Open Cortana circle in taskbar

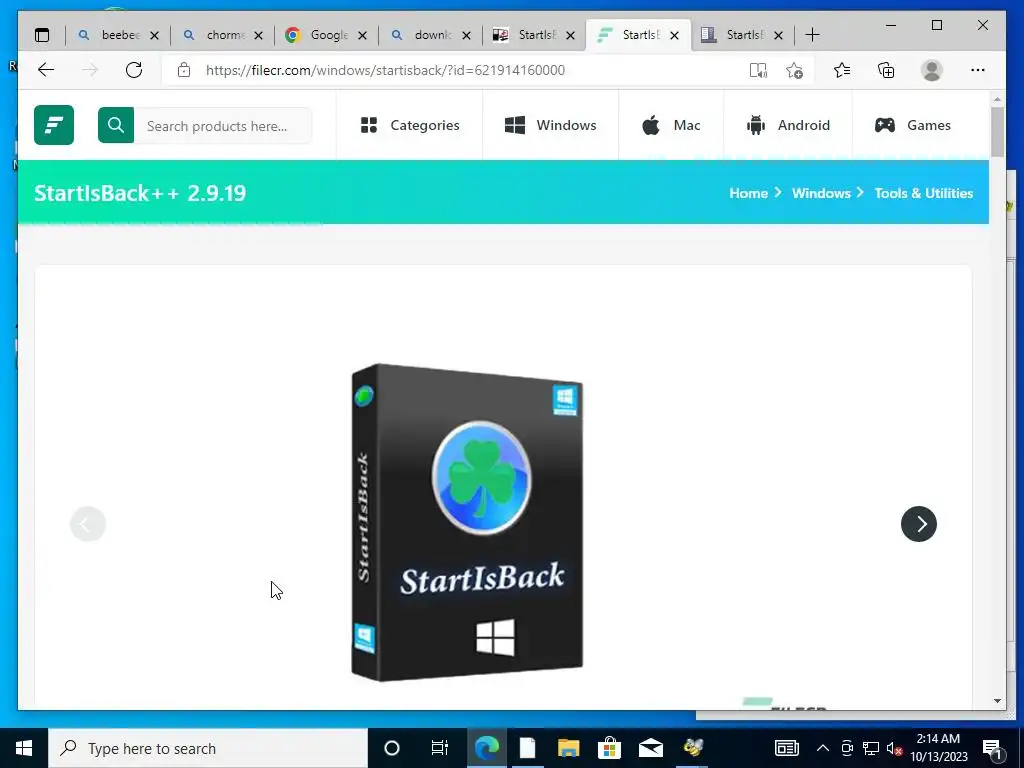click(392, 748)
